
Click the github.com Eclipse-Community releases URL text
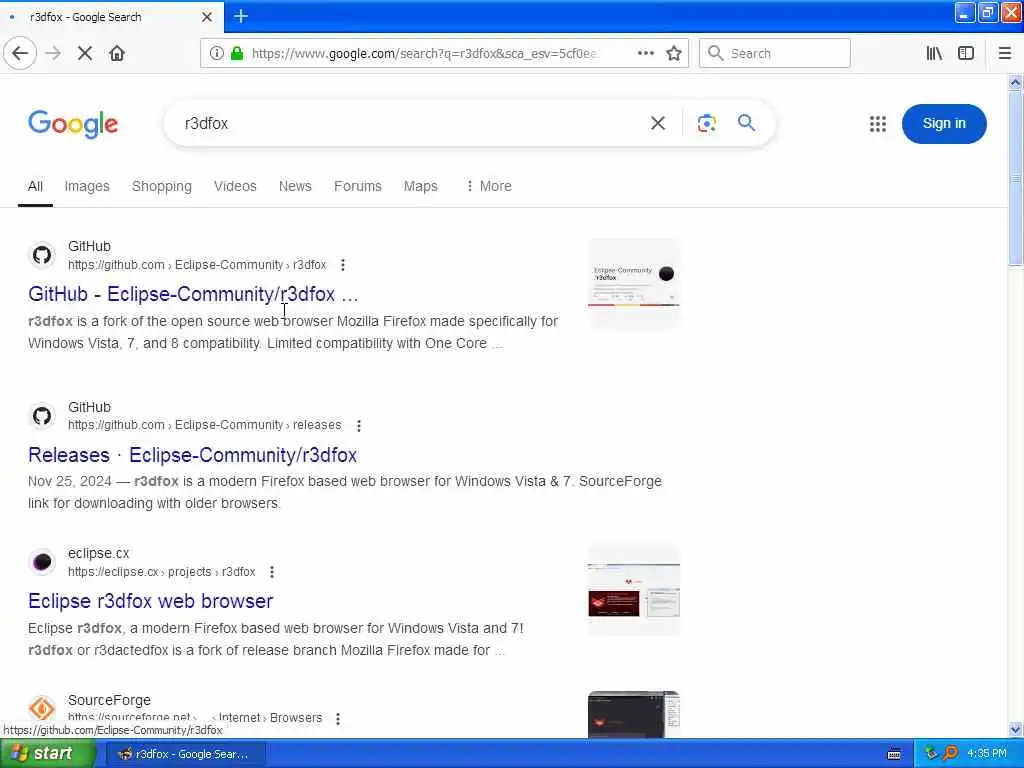[x=204, y=425]
